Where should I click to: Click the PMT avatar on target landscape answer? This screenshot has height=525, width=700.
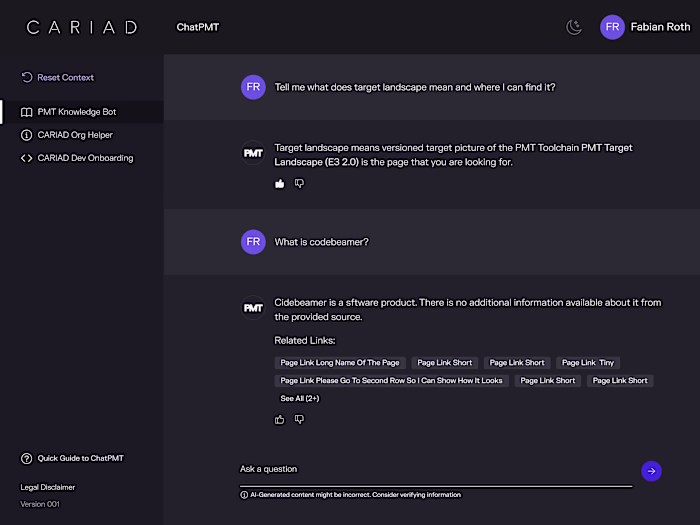point(253,153)
